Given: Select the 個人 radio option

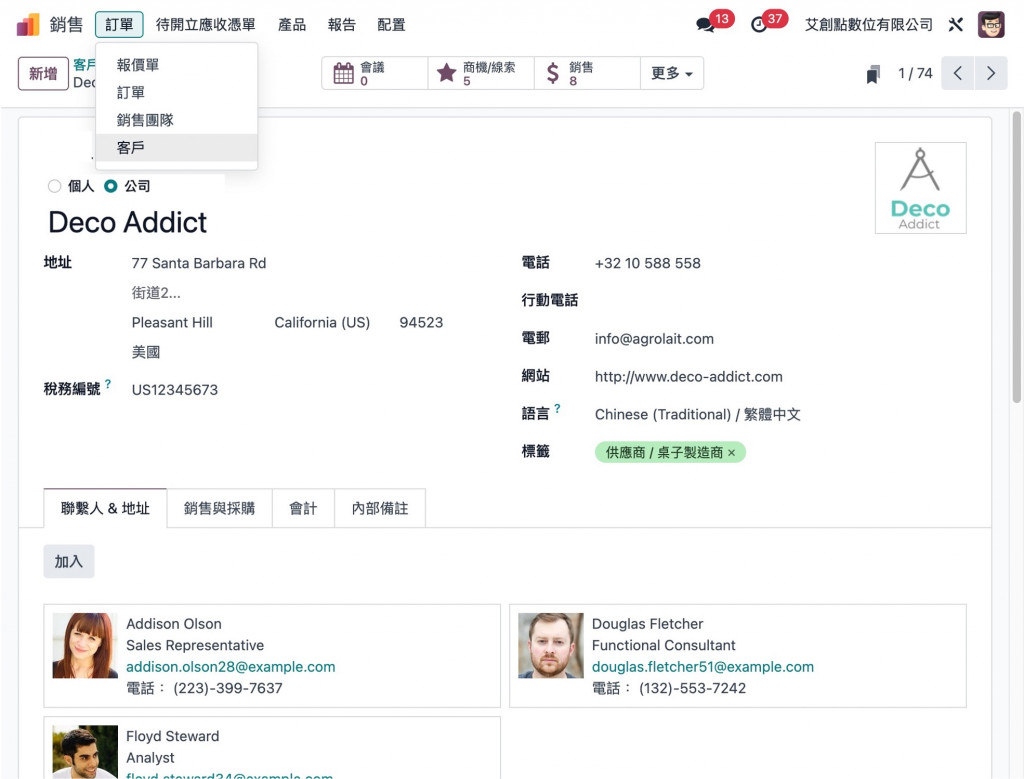Looking at the screenshot, I should (x=55, y=186).
